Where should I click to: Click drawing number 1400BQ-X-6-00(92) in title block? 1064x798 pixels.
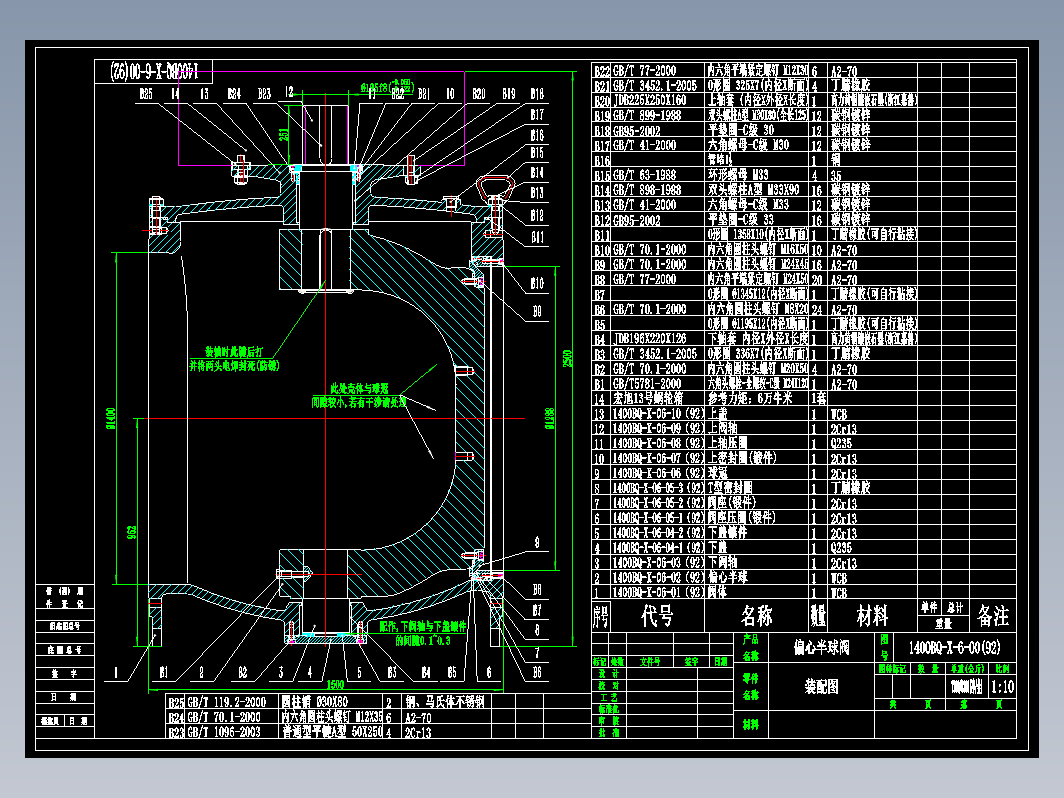point(954,647)
